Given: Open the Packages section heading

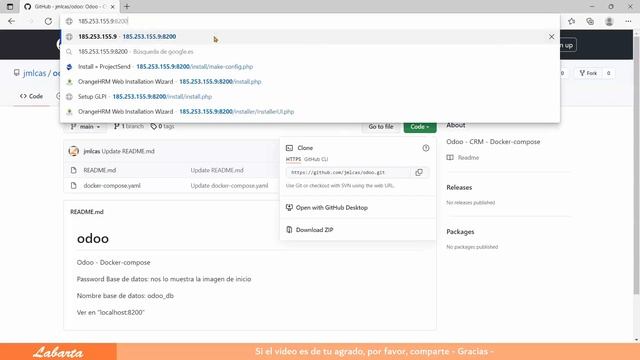Looking at the screenshot, I should click(x=460, y=232).
